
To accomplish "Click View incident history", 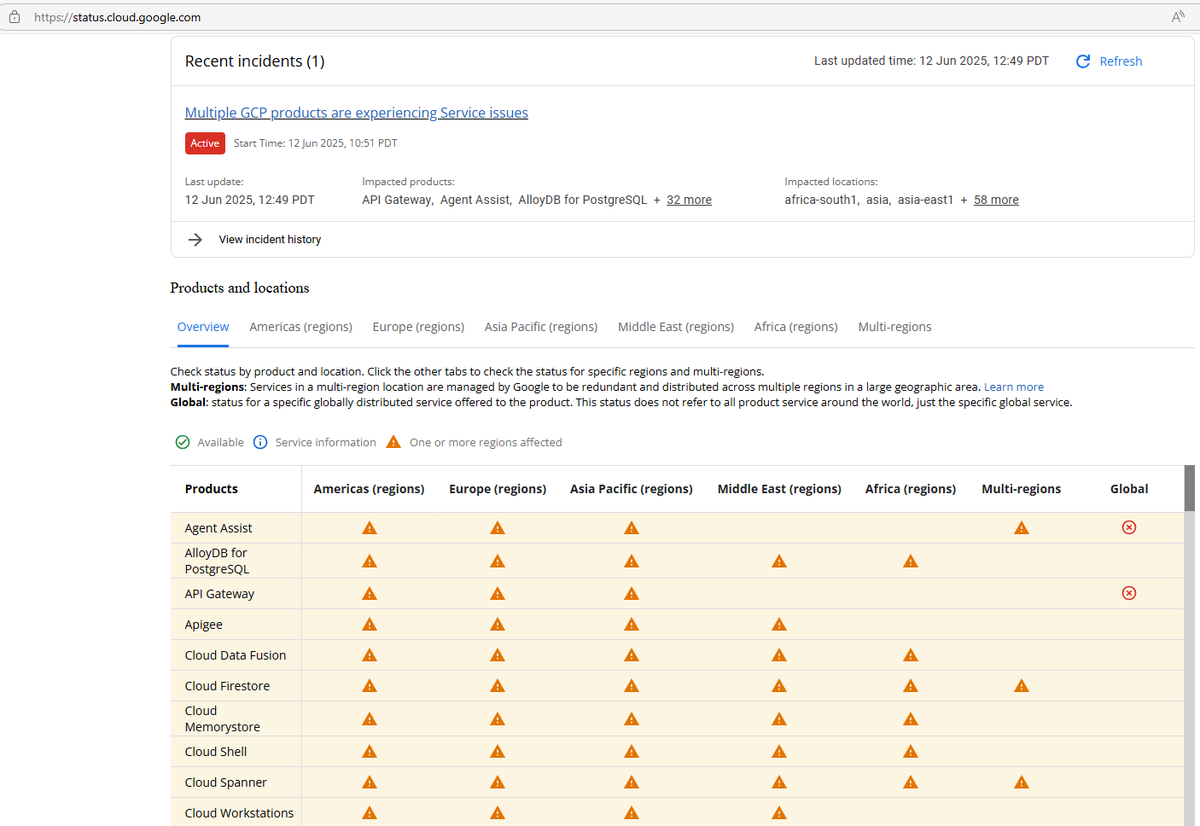I will tap(270, 240).
